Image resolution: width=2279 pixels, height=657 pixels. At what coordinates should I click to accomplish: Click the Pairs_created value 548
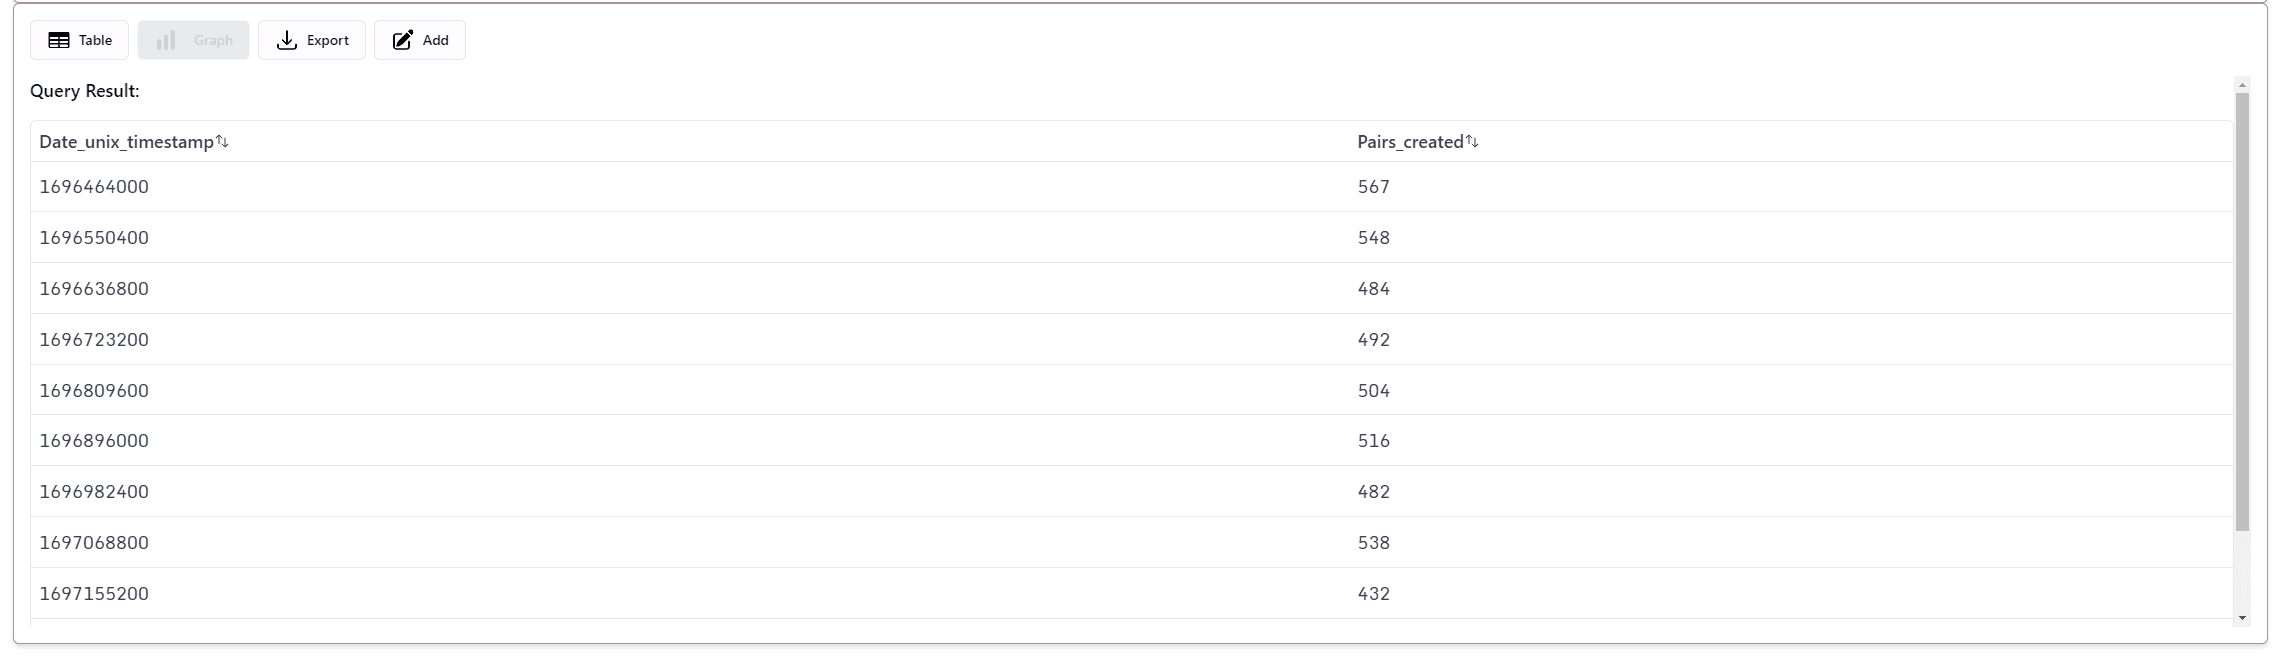[1374, 238]
